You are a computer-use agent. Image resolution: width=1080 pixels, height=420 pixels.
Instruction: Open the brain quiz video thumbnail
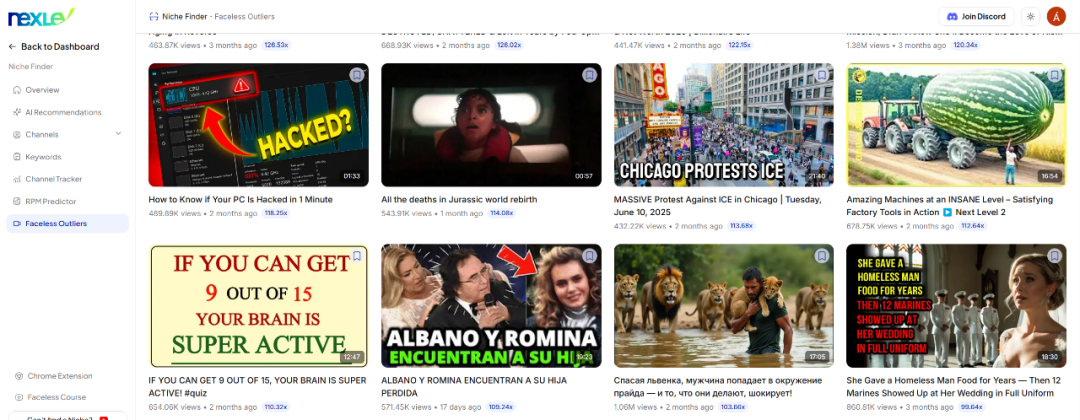(258, 306)
